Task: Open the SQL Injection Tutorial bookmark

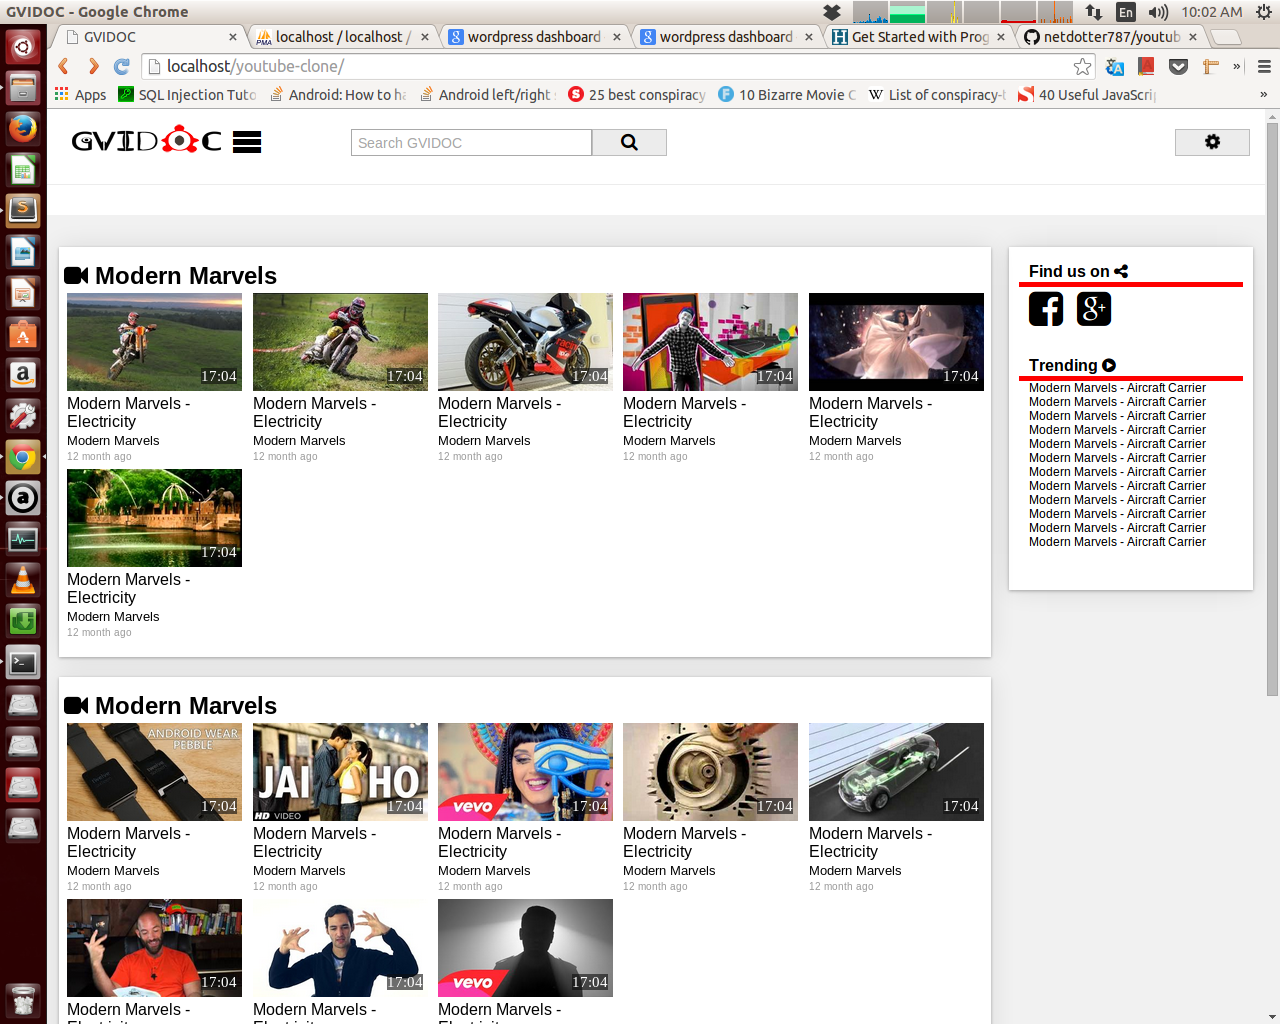Action: (x=187, y=94)
